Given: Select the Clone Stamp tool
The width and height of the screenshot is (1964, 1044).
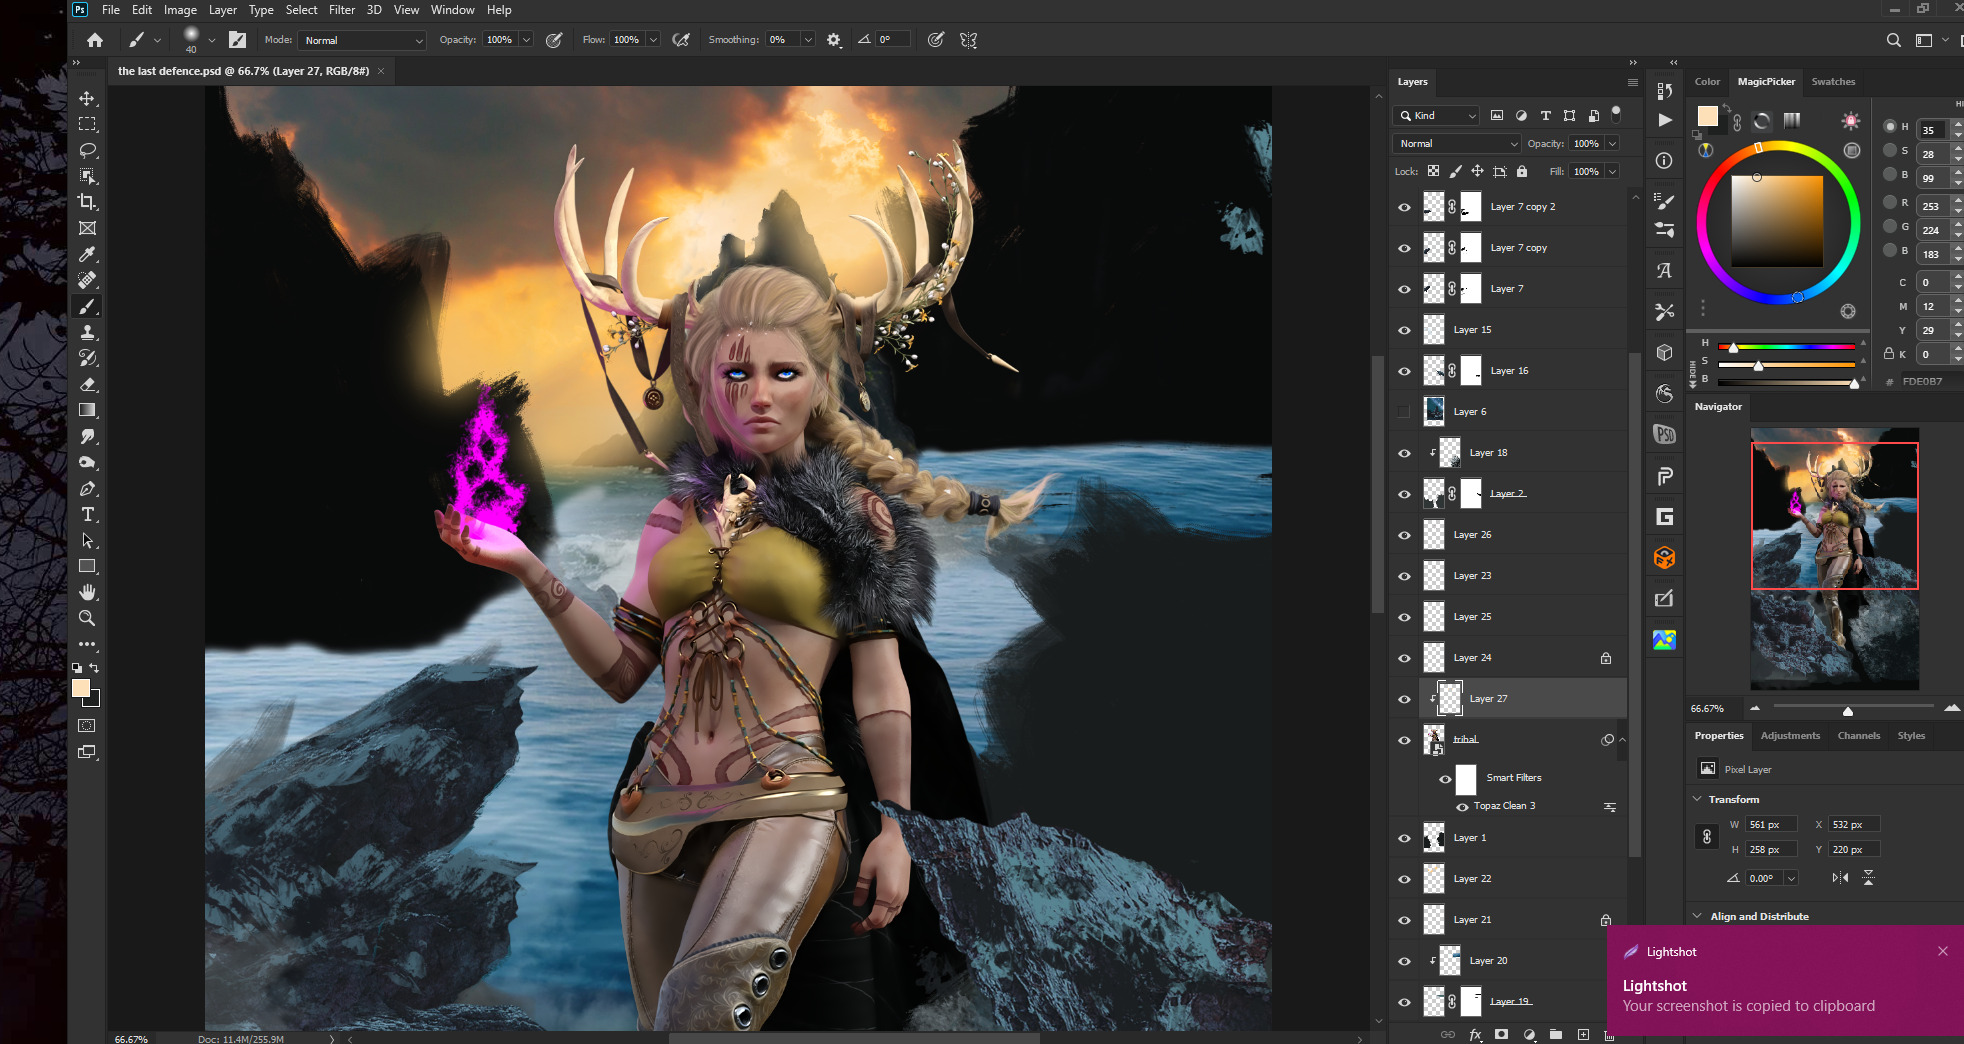Looking at the screenshot, I should pyautogui.click(x=87, y=332).
